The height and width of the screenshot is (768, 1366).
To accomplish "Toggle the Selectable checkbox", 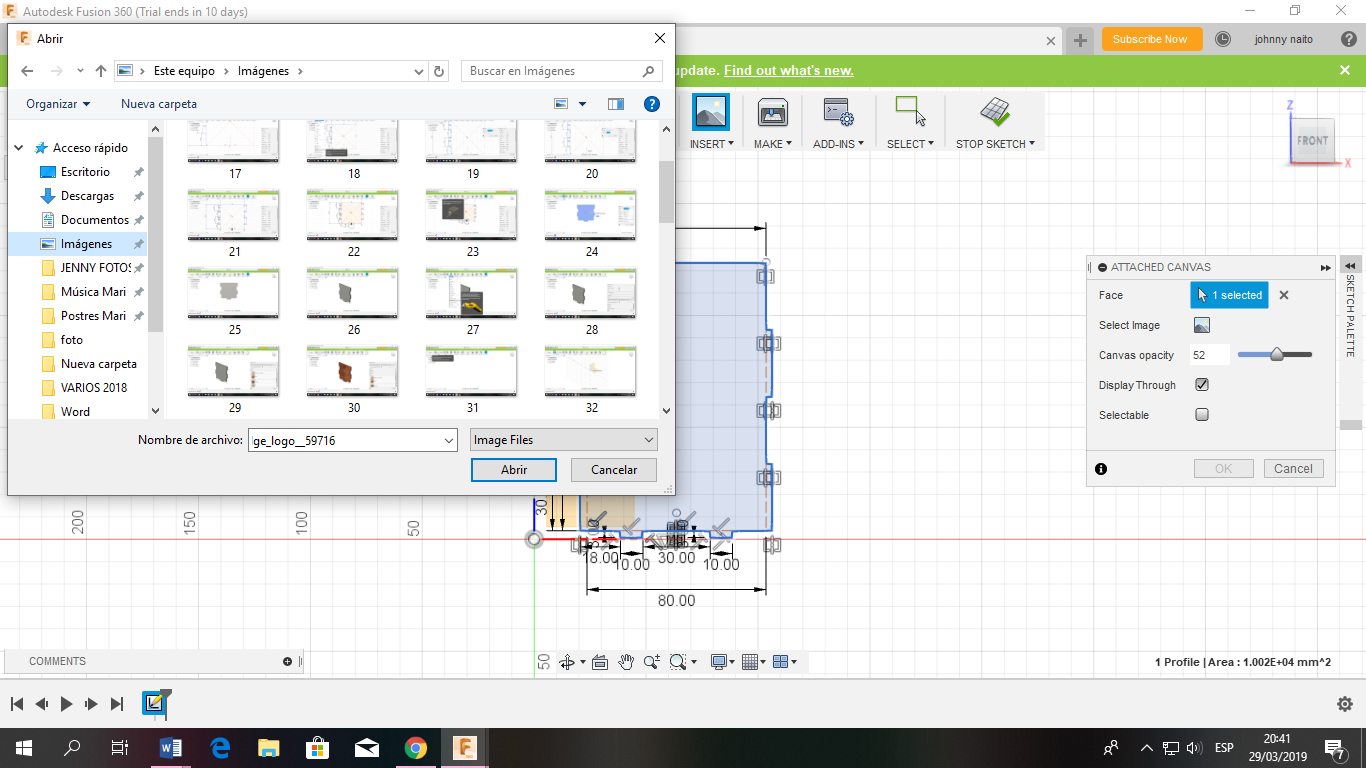I will 1202,415.
